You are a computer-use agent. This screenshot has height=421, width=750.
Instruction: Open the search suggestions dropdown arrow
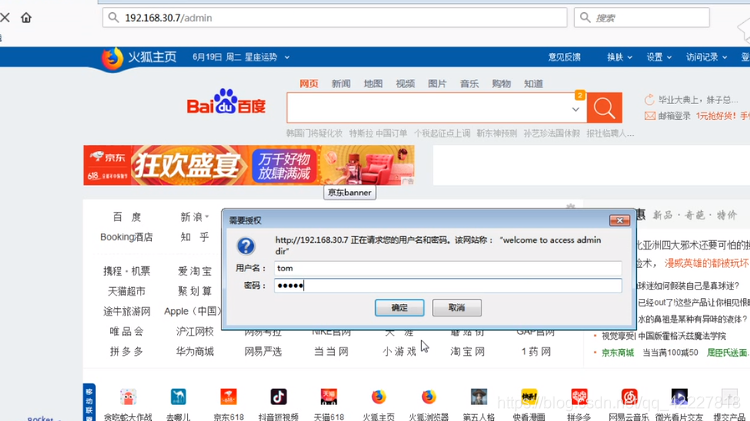pyautogui.click(x=575, y=109)
